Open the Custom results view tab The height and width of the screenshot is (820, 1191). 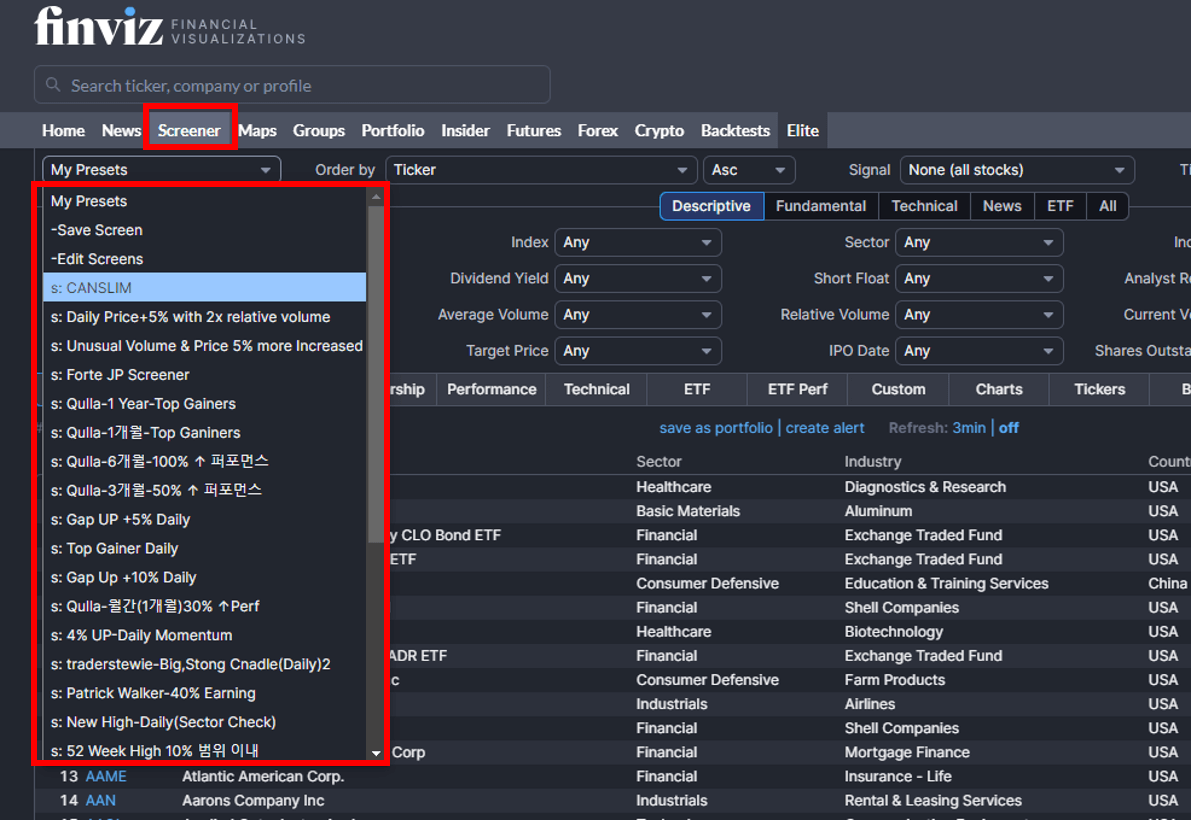point(899,389)
